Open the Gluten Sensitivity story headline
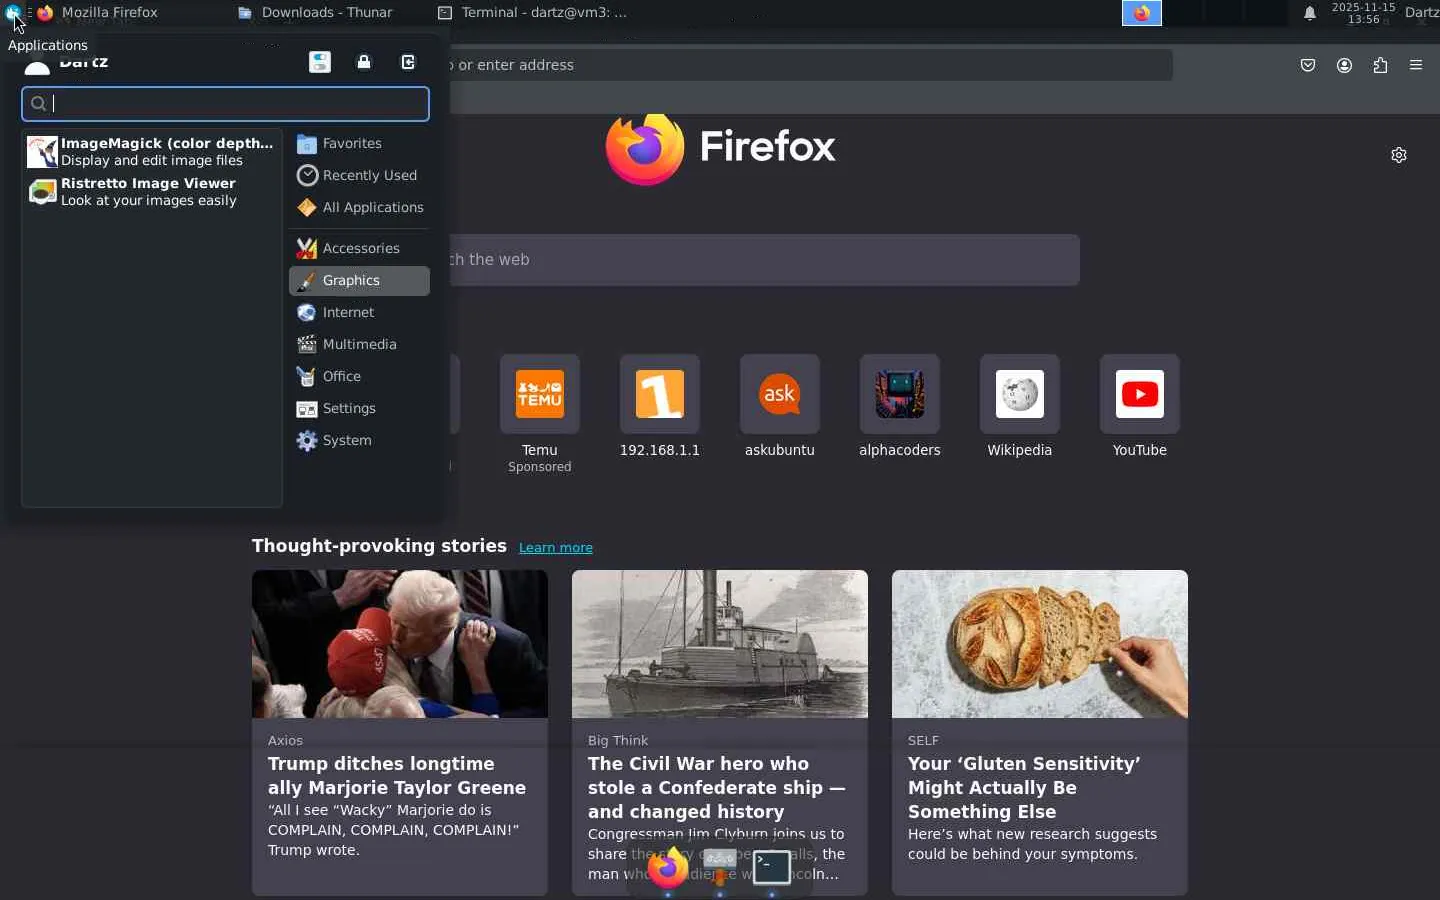Image resolution: width=1440 pixels, height=900 pixels. coord(1024,788)
